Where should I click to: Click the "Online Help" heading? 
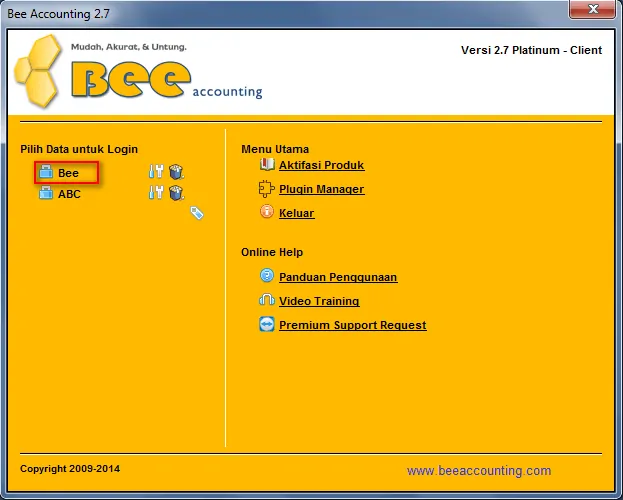[272, 252]
